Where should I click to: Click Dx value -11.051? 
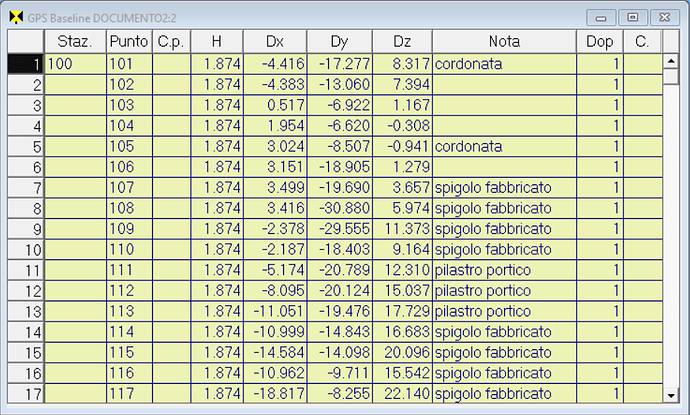pos(275,311)
